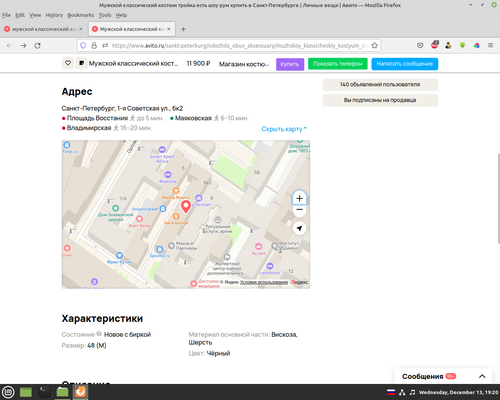Click the Площадь Восстания metro station text
Screen dimensions: 500x400
97,118
